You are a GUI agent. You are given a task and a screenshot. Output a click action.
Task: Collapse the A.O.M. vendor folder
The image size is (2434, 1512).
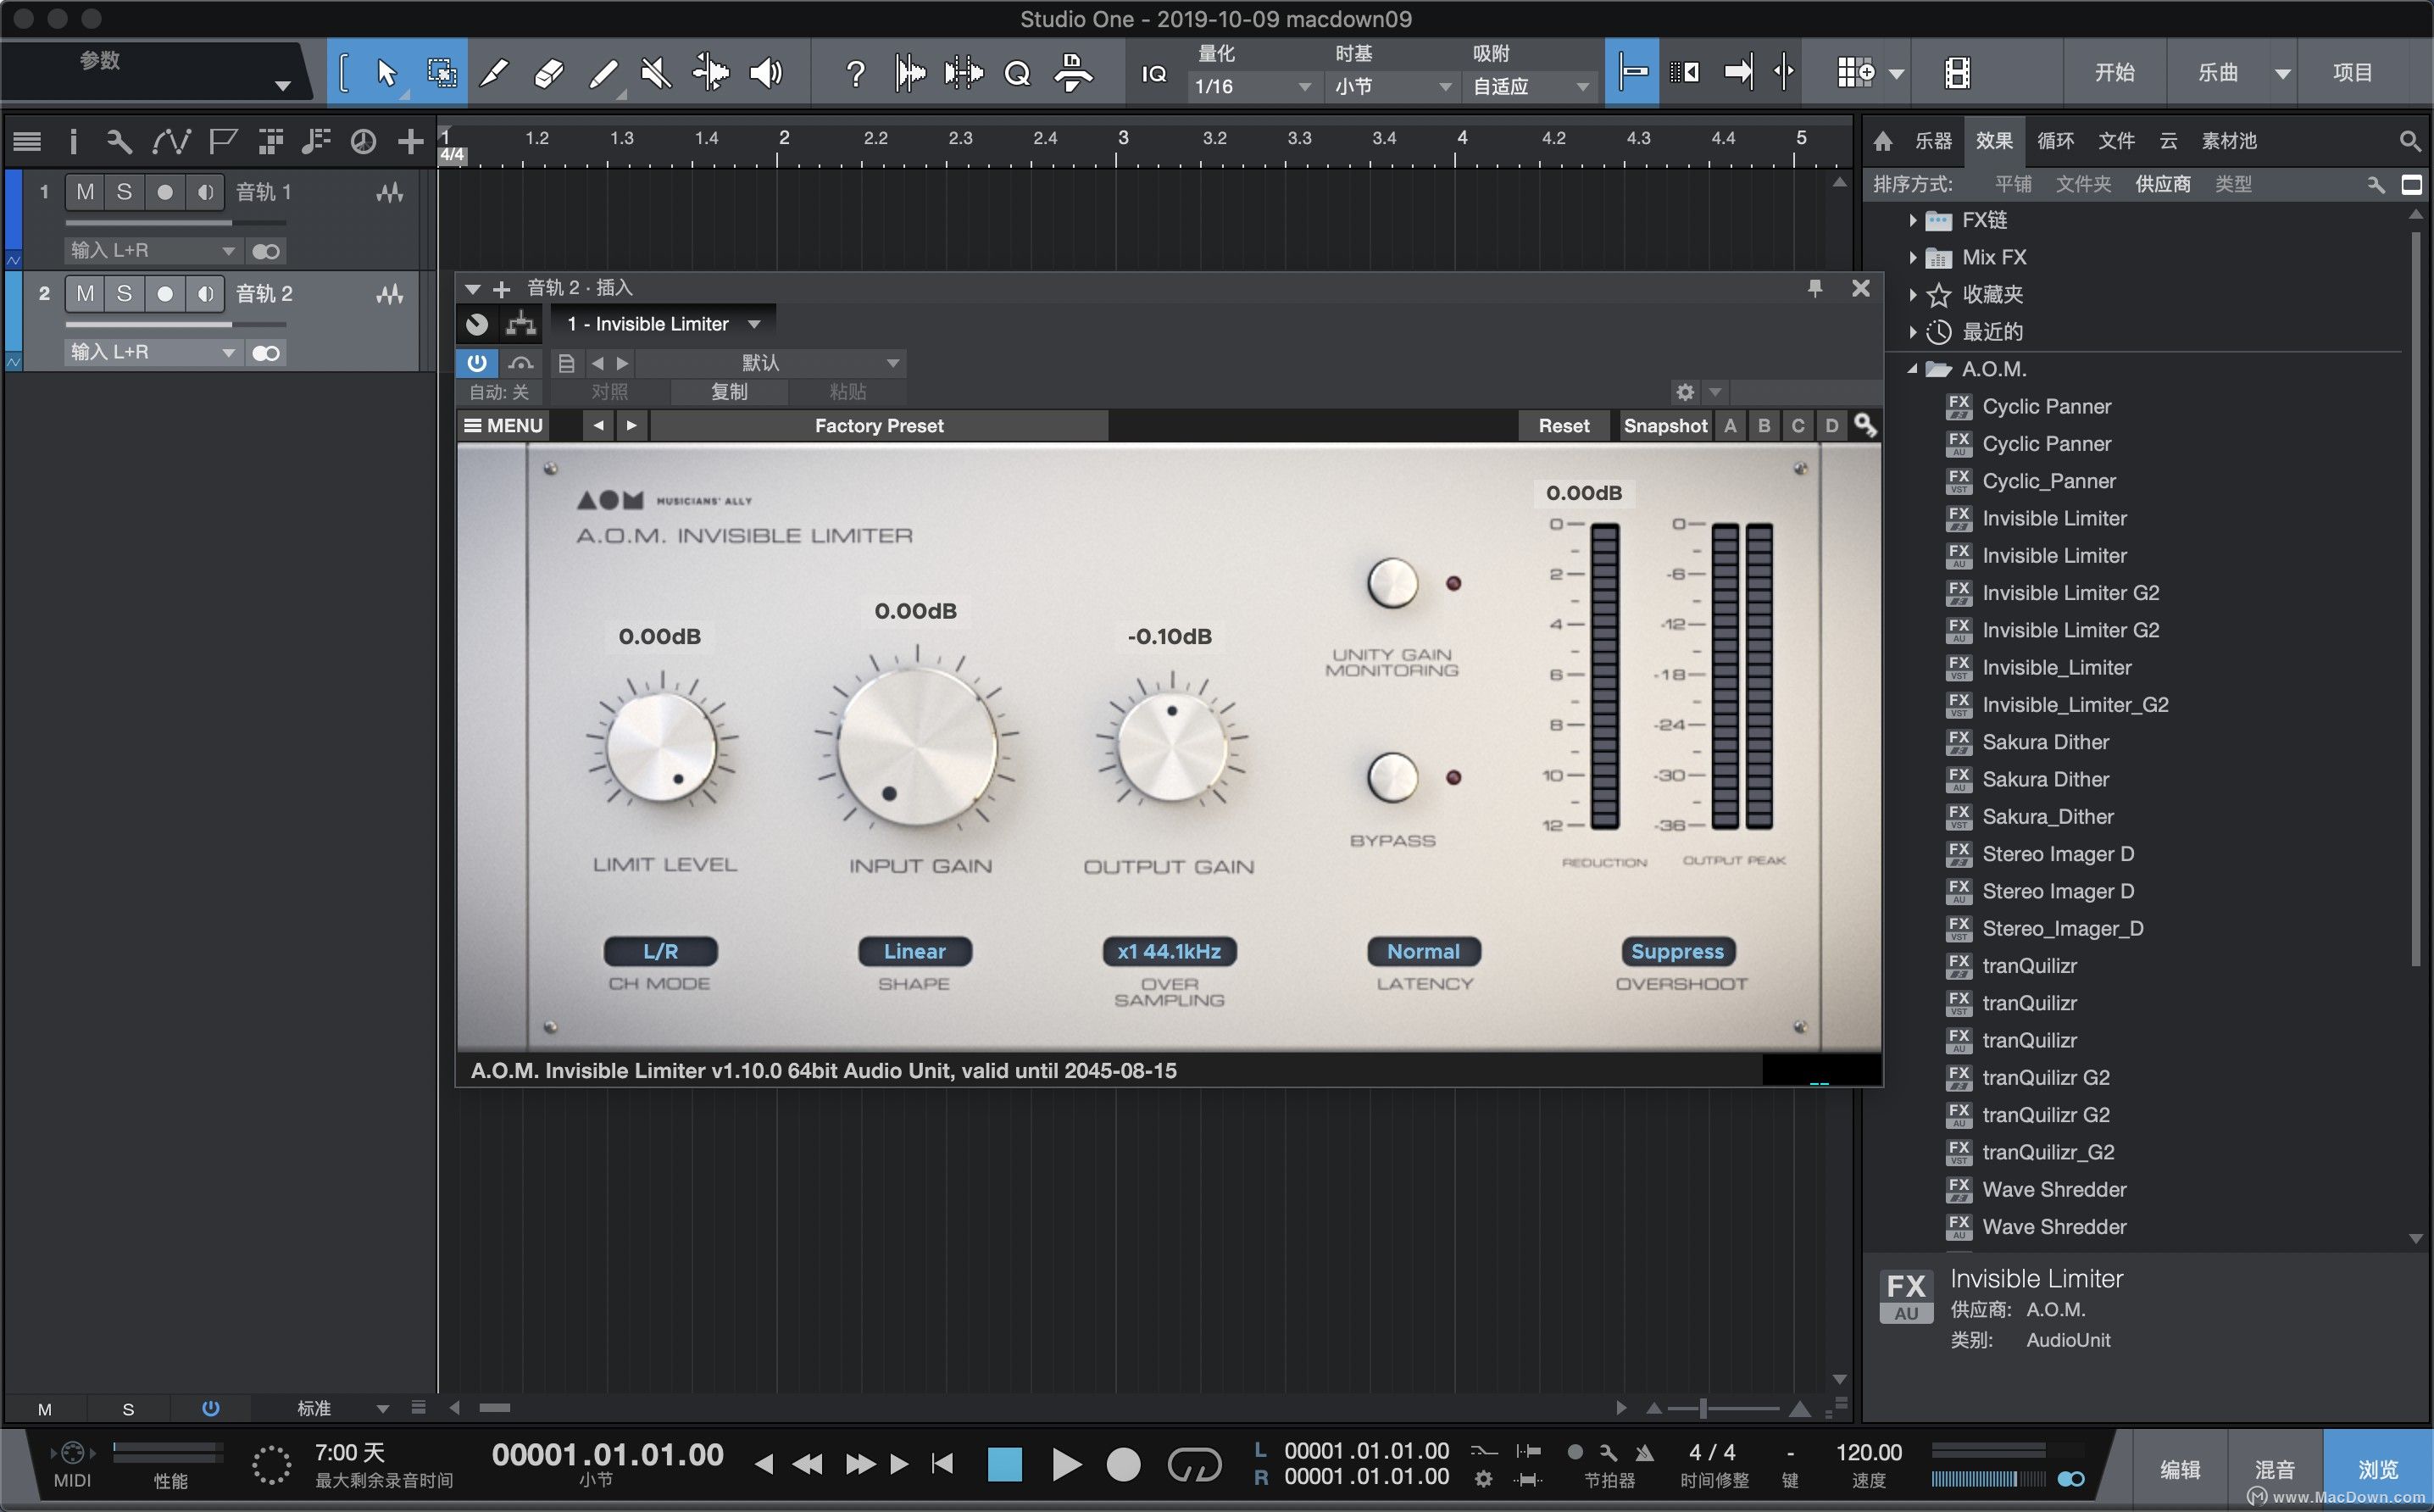point(1912,369)
